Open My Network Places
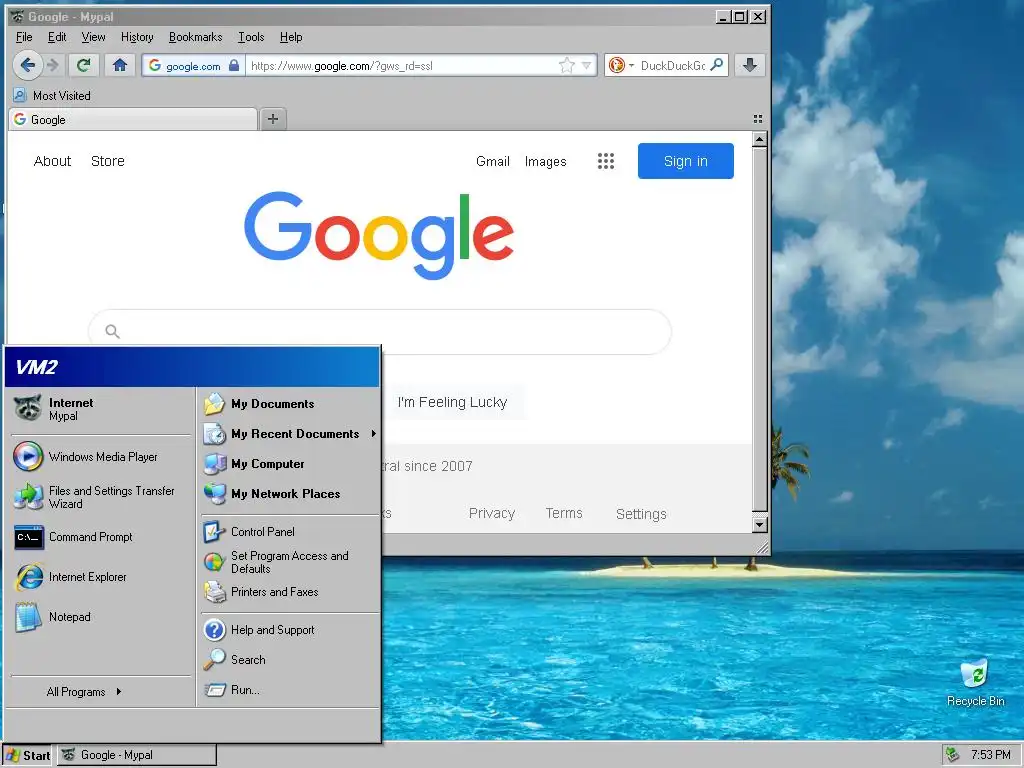1024x768 pixels. point(289,494)
